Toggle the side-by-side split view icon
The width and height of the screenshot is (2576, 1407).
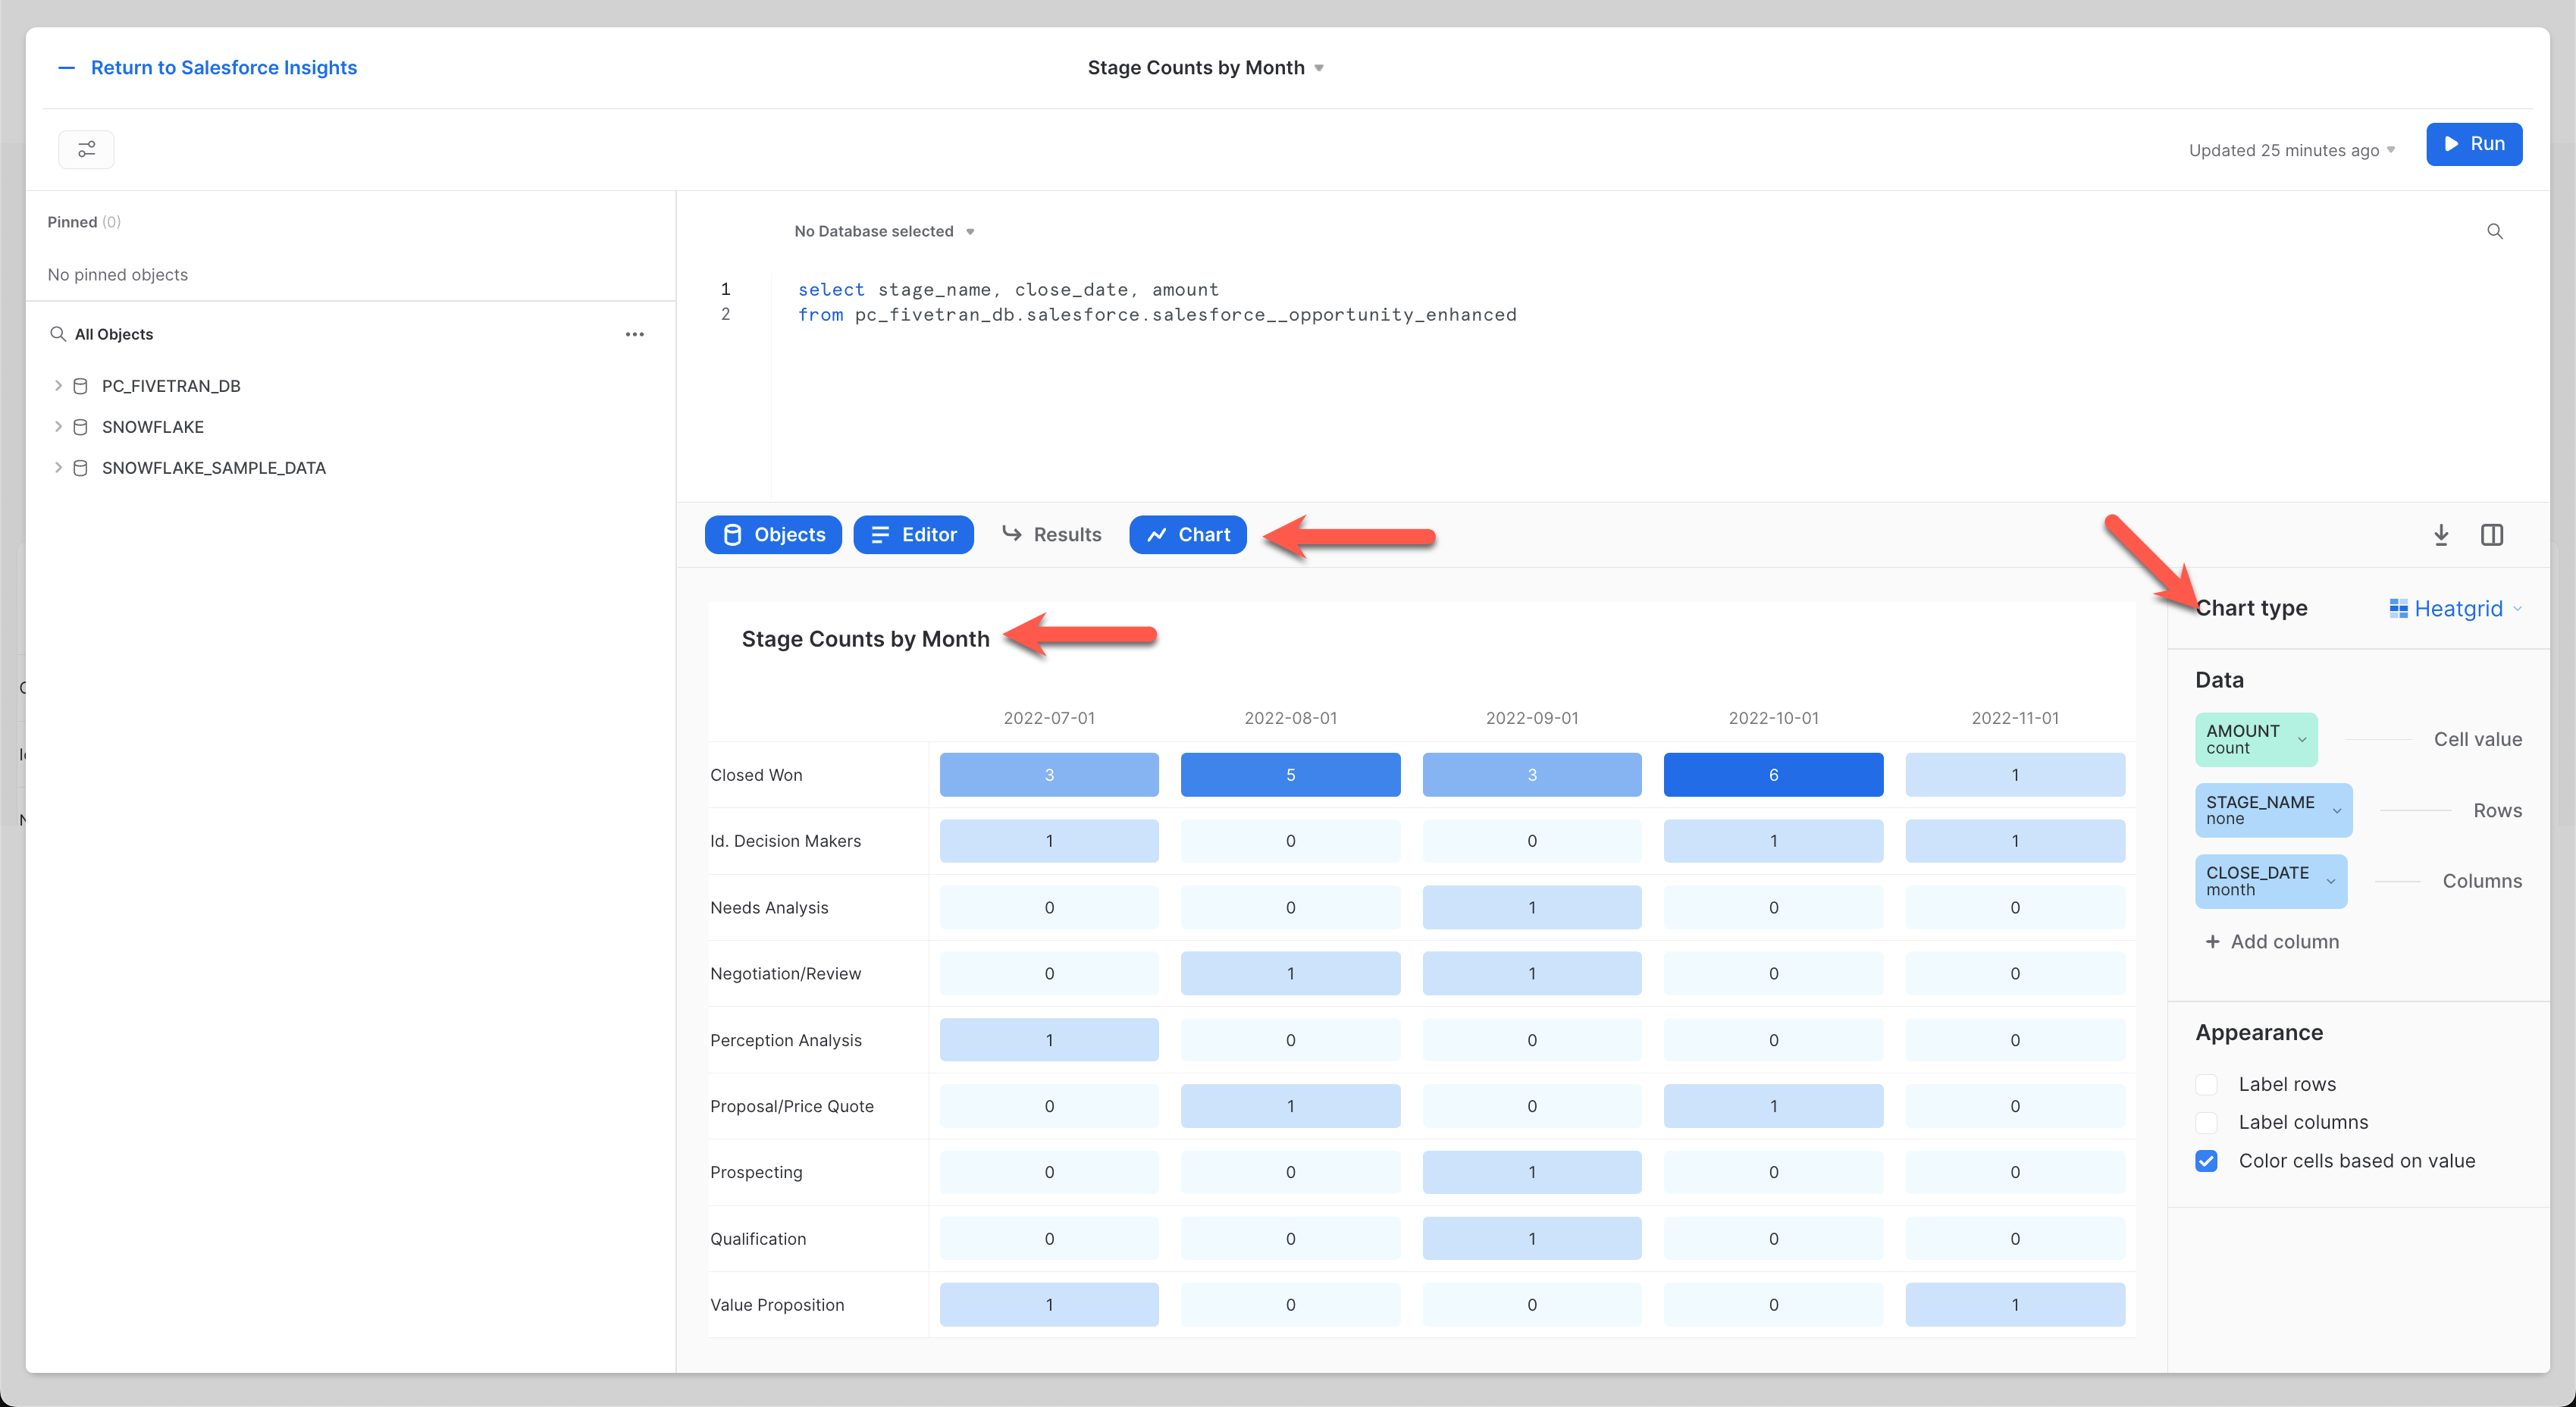coord(2493,535)
